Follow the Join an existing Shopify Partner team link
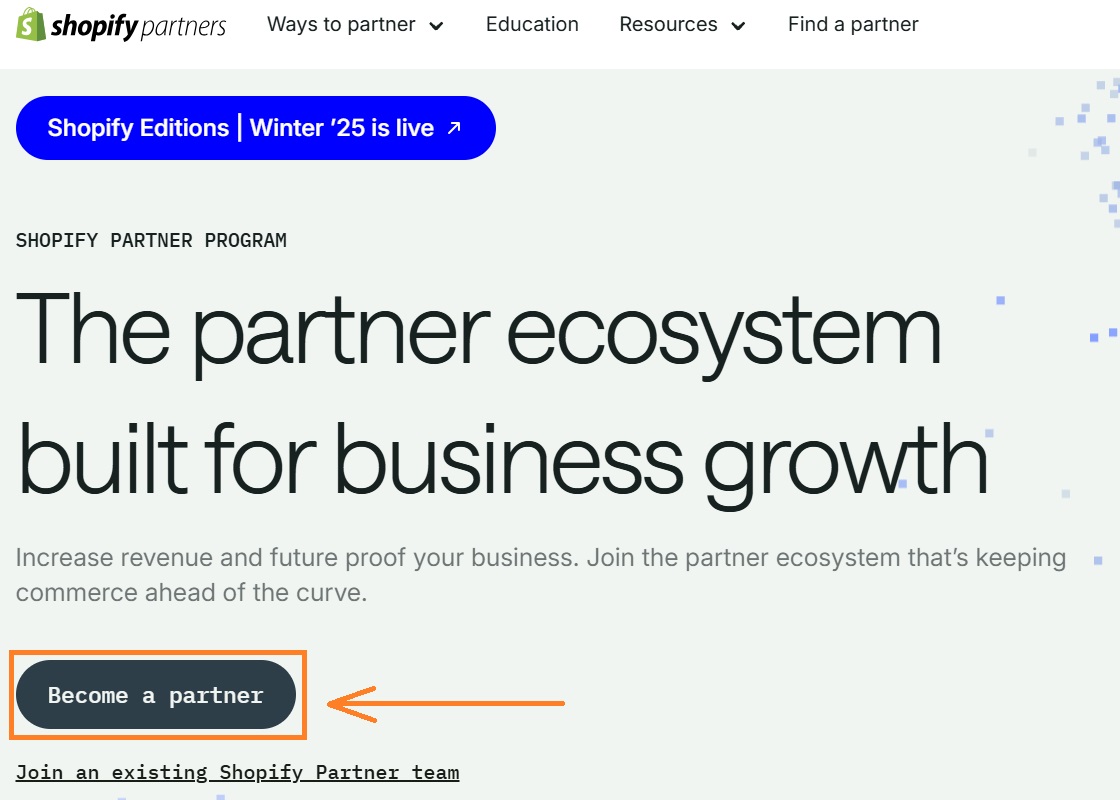The image size is (1120, 800). (238, 771)
